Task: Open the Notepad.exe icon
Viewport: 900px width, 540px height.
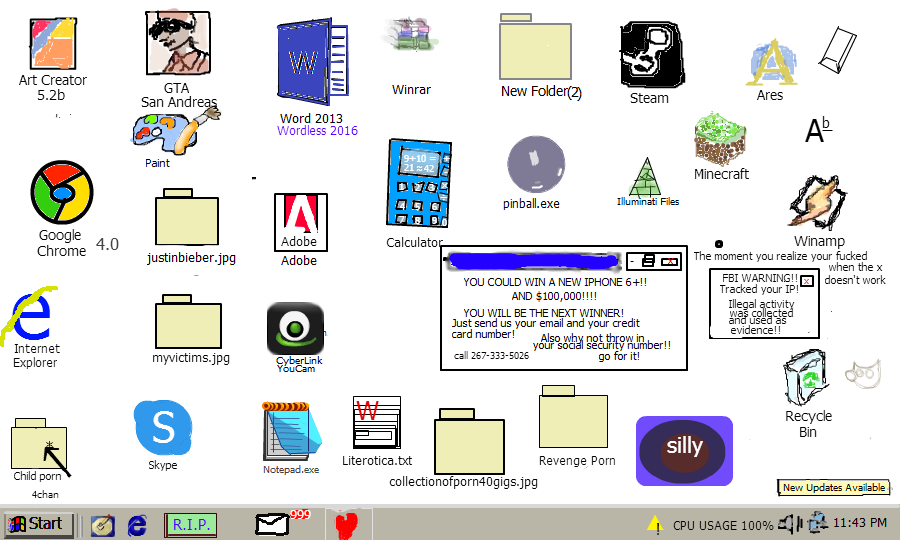Action: (x=291, y=431)
